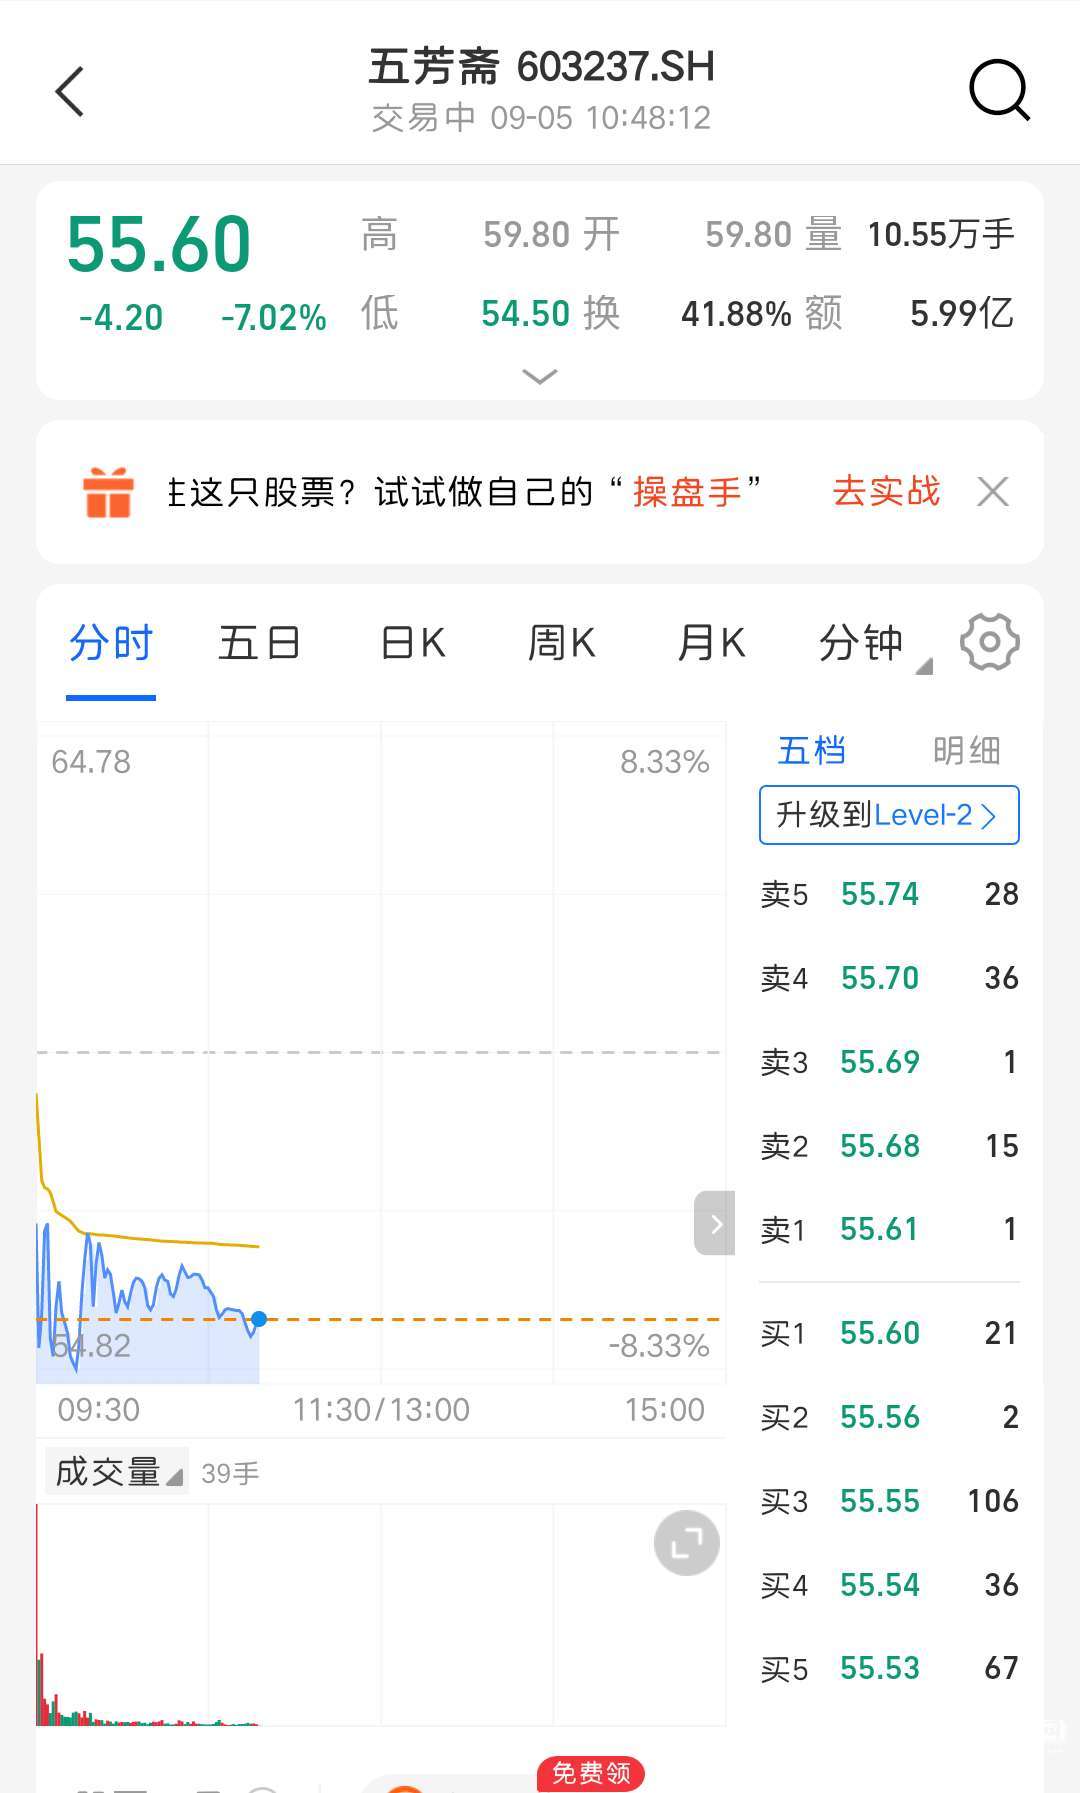Open the 成交量 indicator dropdown

117,1472
